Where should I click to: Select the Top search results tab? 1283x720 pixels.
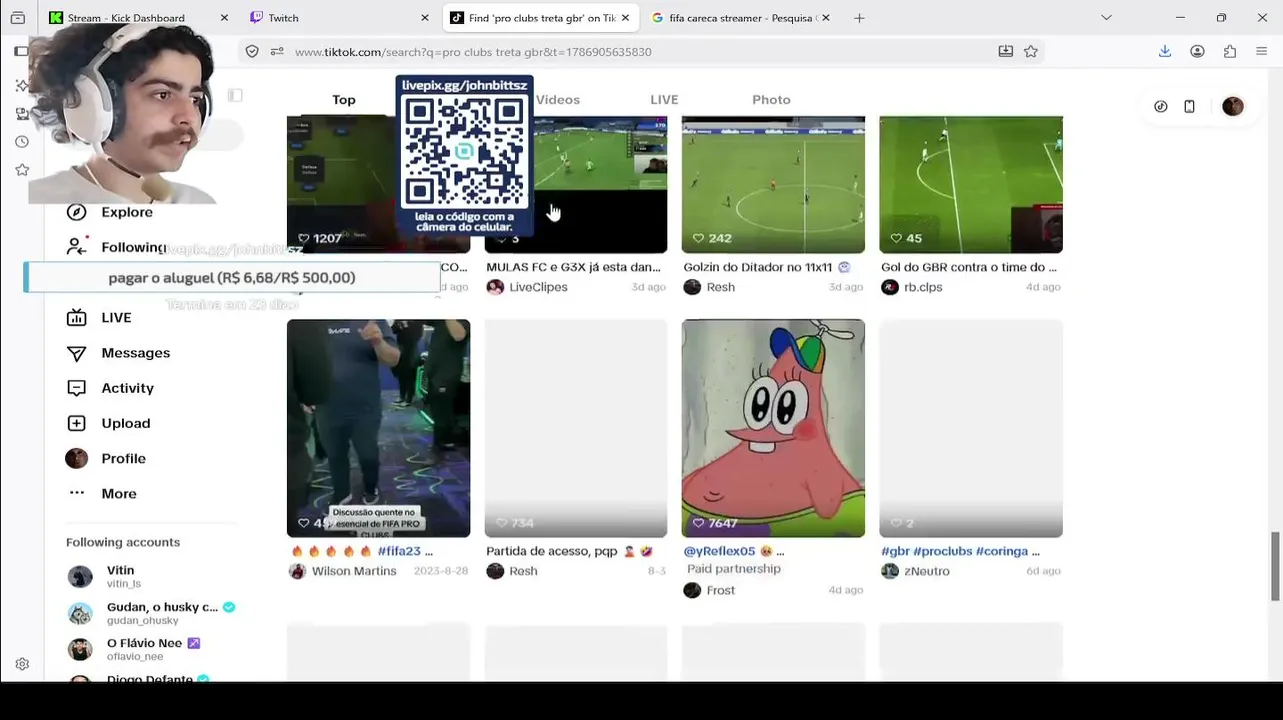pos(344,100)
